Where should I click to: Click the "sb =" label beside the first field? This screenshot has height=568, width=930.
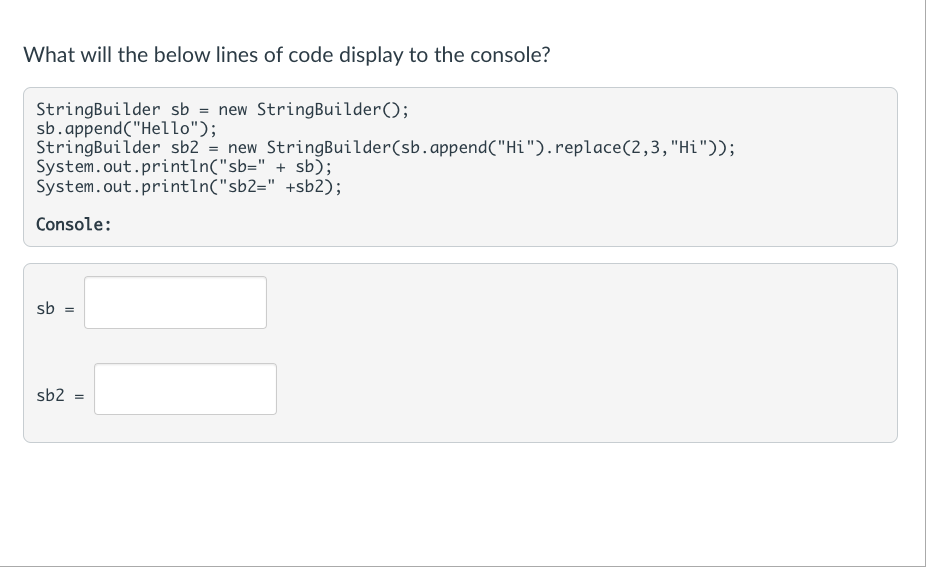coord(55,309)
